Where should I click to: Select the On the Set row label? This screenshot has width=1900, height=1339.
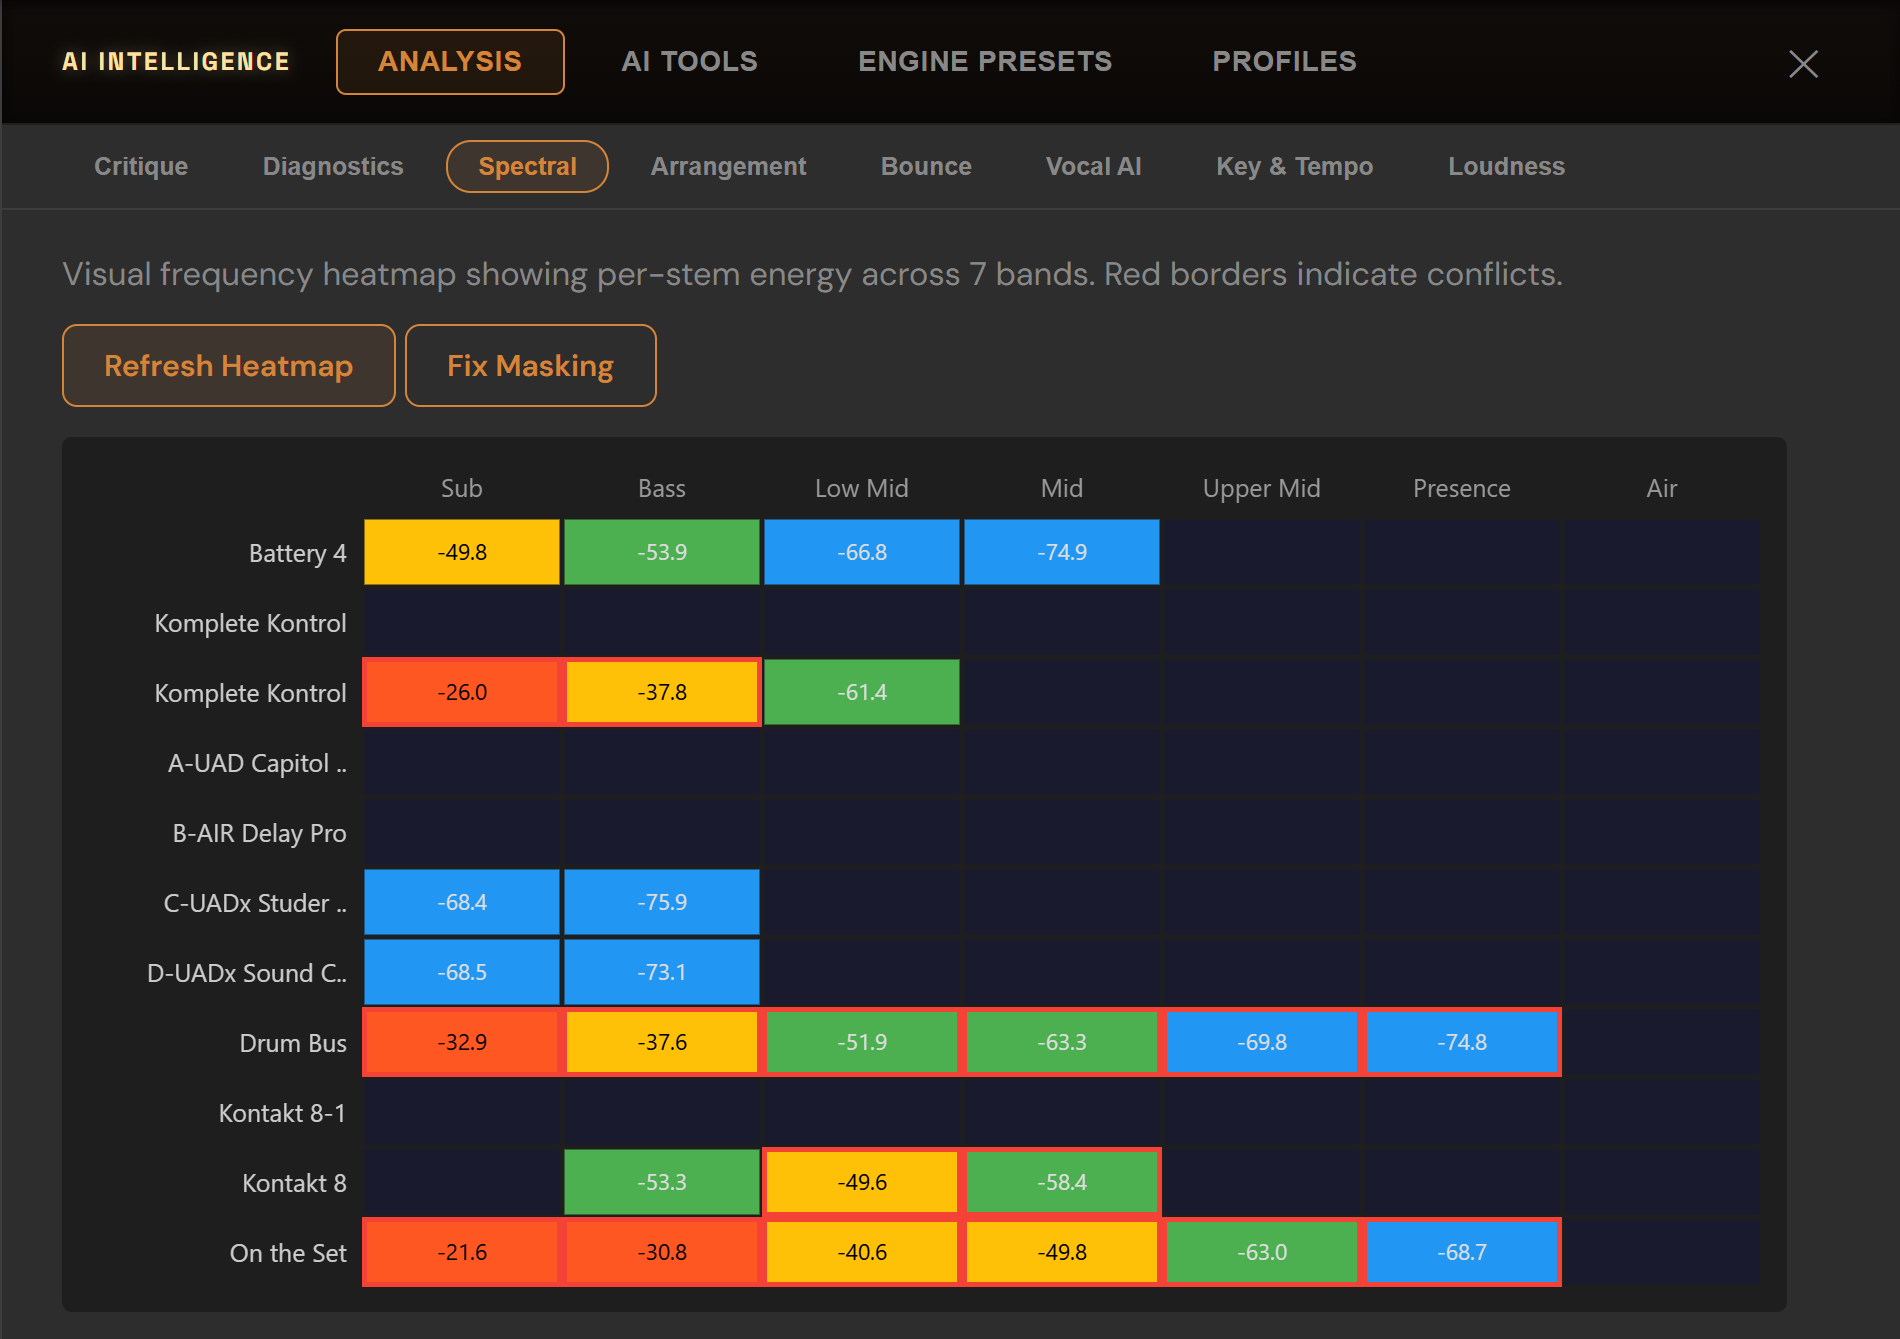288,1253
